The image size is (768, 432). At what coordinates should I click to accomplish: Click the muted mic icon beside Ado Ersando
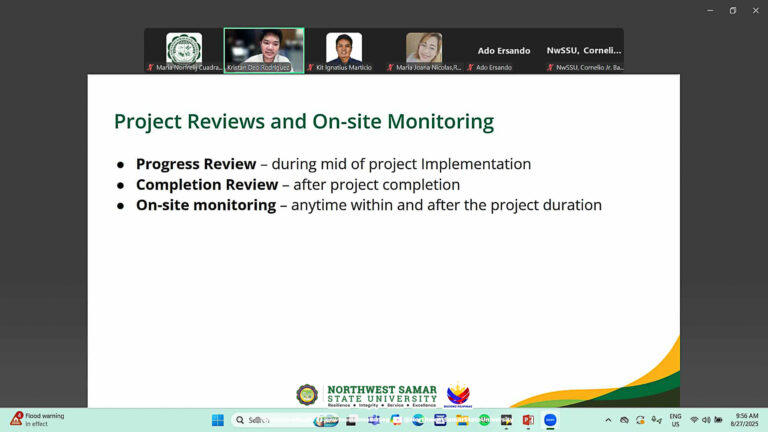click(470, 68)
